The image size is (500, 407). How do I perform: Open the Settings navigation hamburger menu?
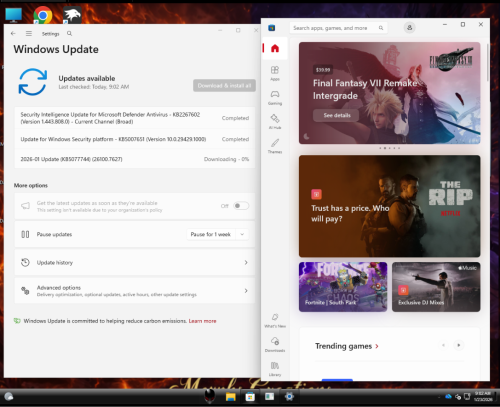point(29,33)
